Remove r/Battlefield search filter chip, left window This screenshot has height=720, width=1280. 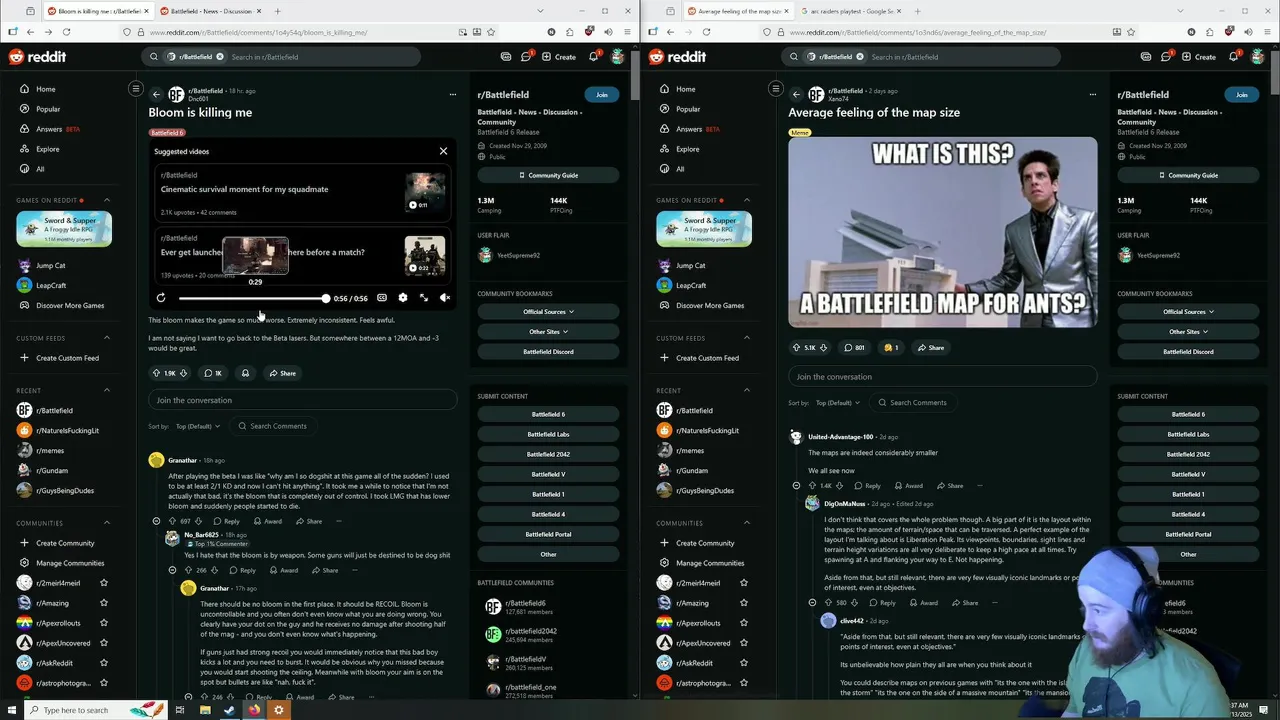(220, 57)
